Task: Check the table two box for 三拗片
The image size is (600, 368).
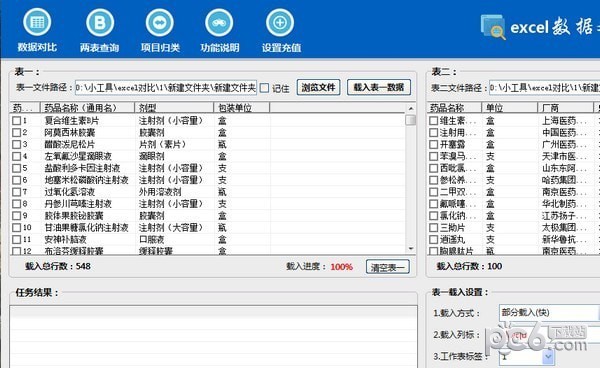Action: point(434,228)
